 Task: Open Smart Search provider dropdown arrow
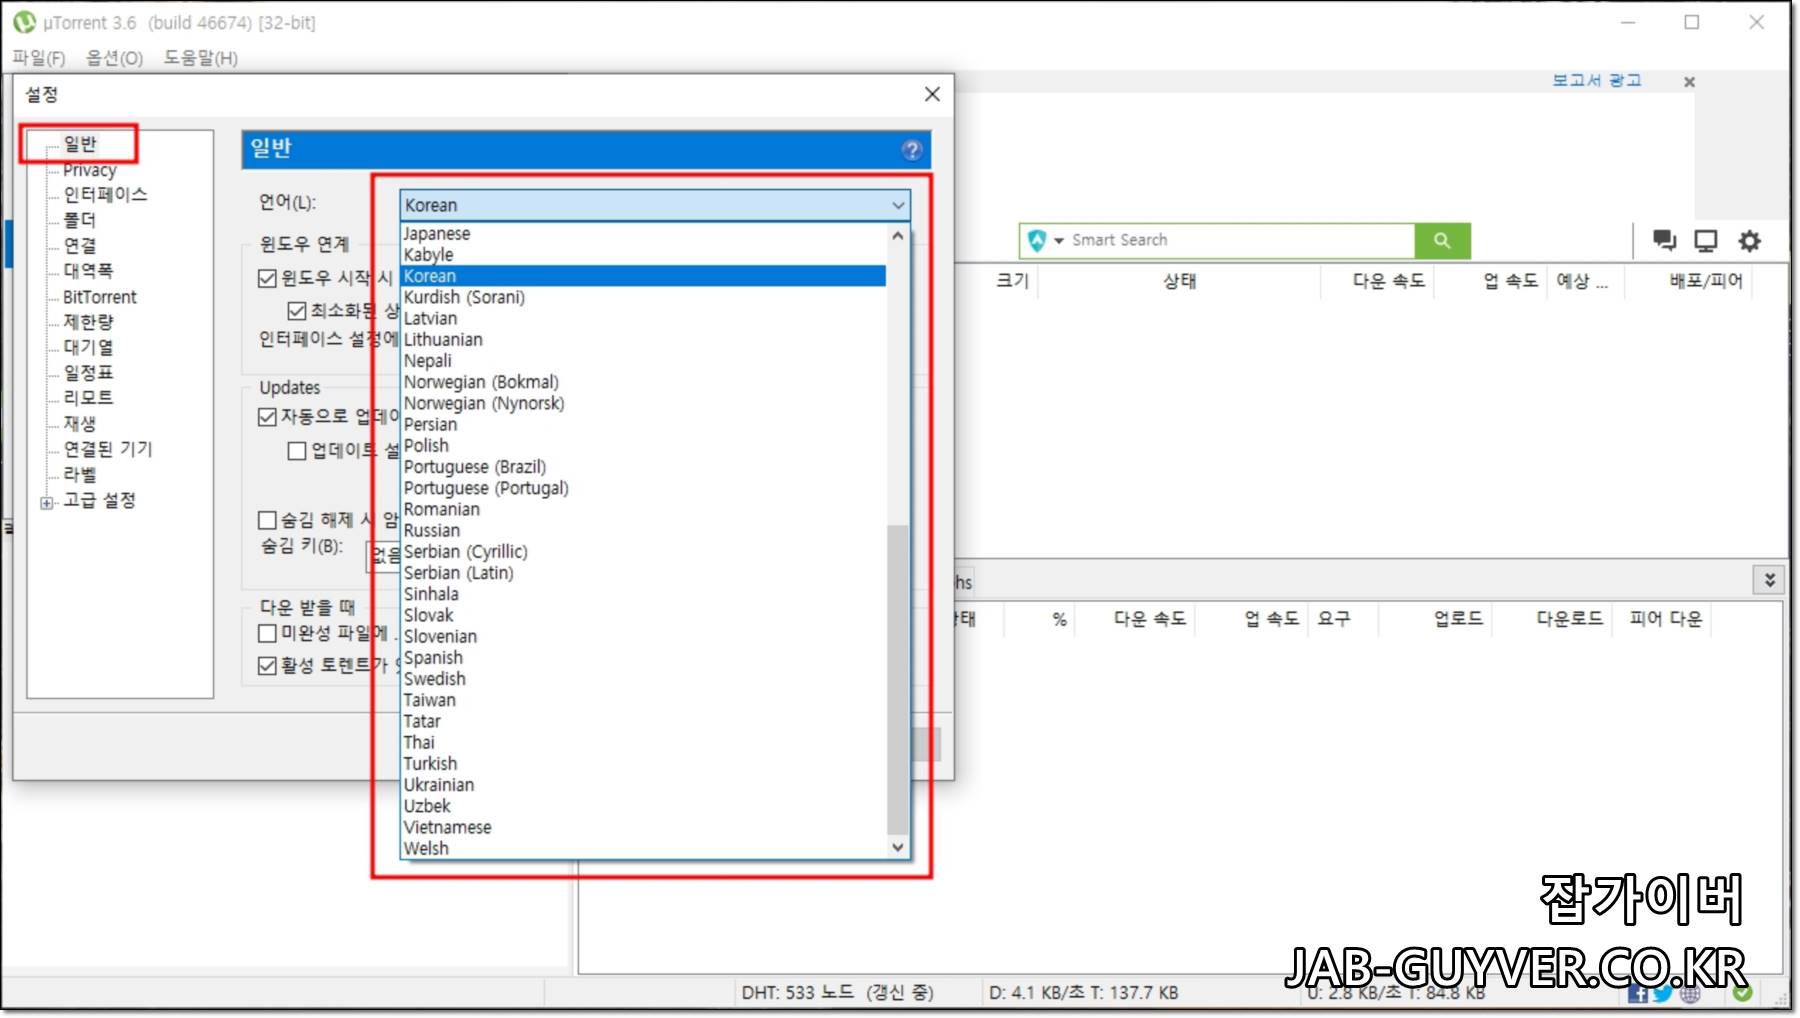tap(1059, 241)
